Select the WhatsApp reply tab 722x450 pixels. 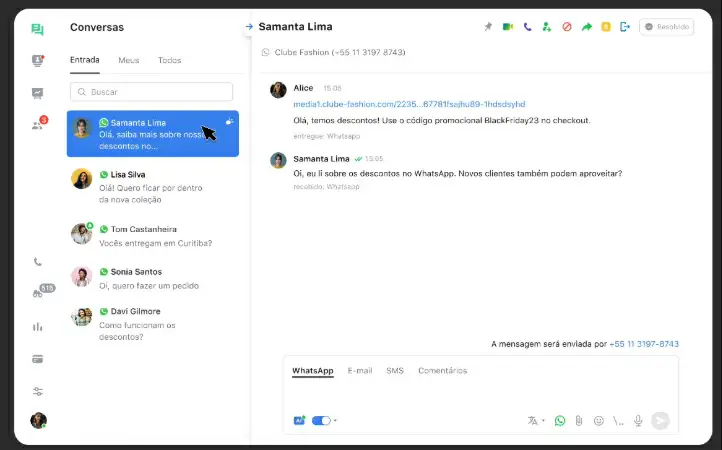[x=313, y=371]
